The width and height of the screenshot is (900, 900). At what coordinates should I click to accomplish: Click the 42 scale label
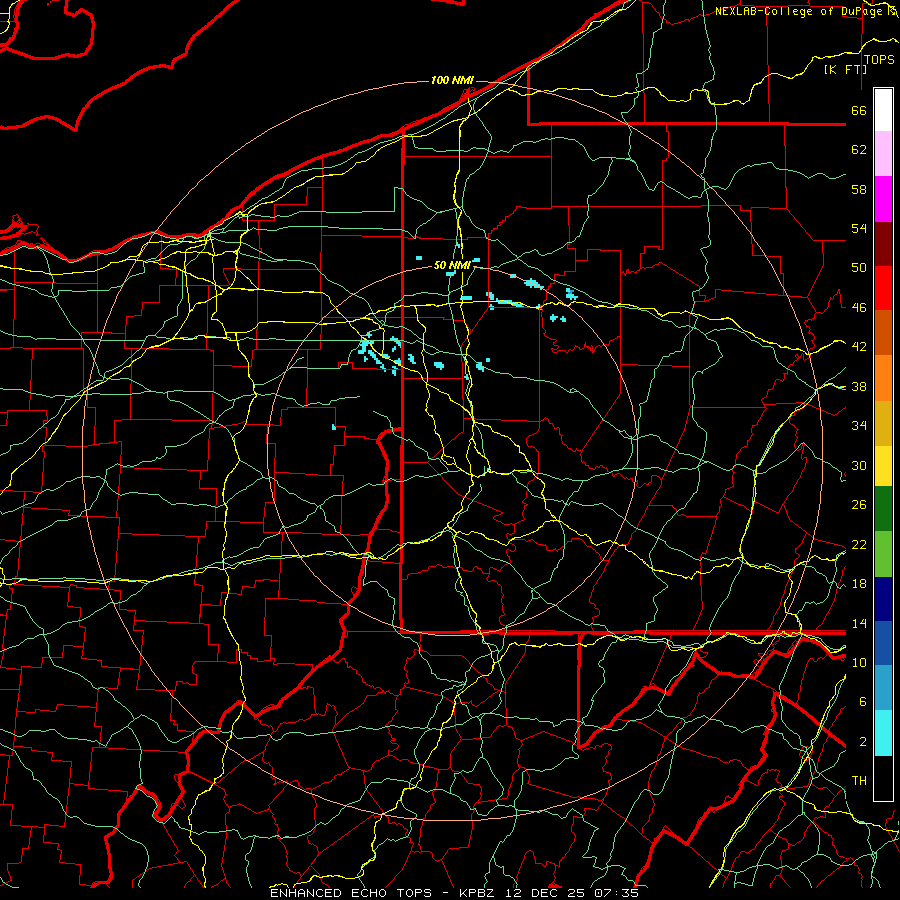click(x=859, y=347)
